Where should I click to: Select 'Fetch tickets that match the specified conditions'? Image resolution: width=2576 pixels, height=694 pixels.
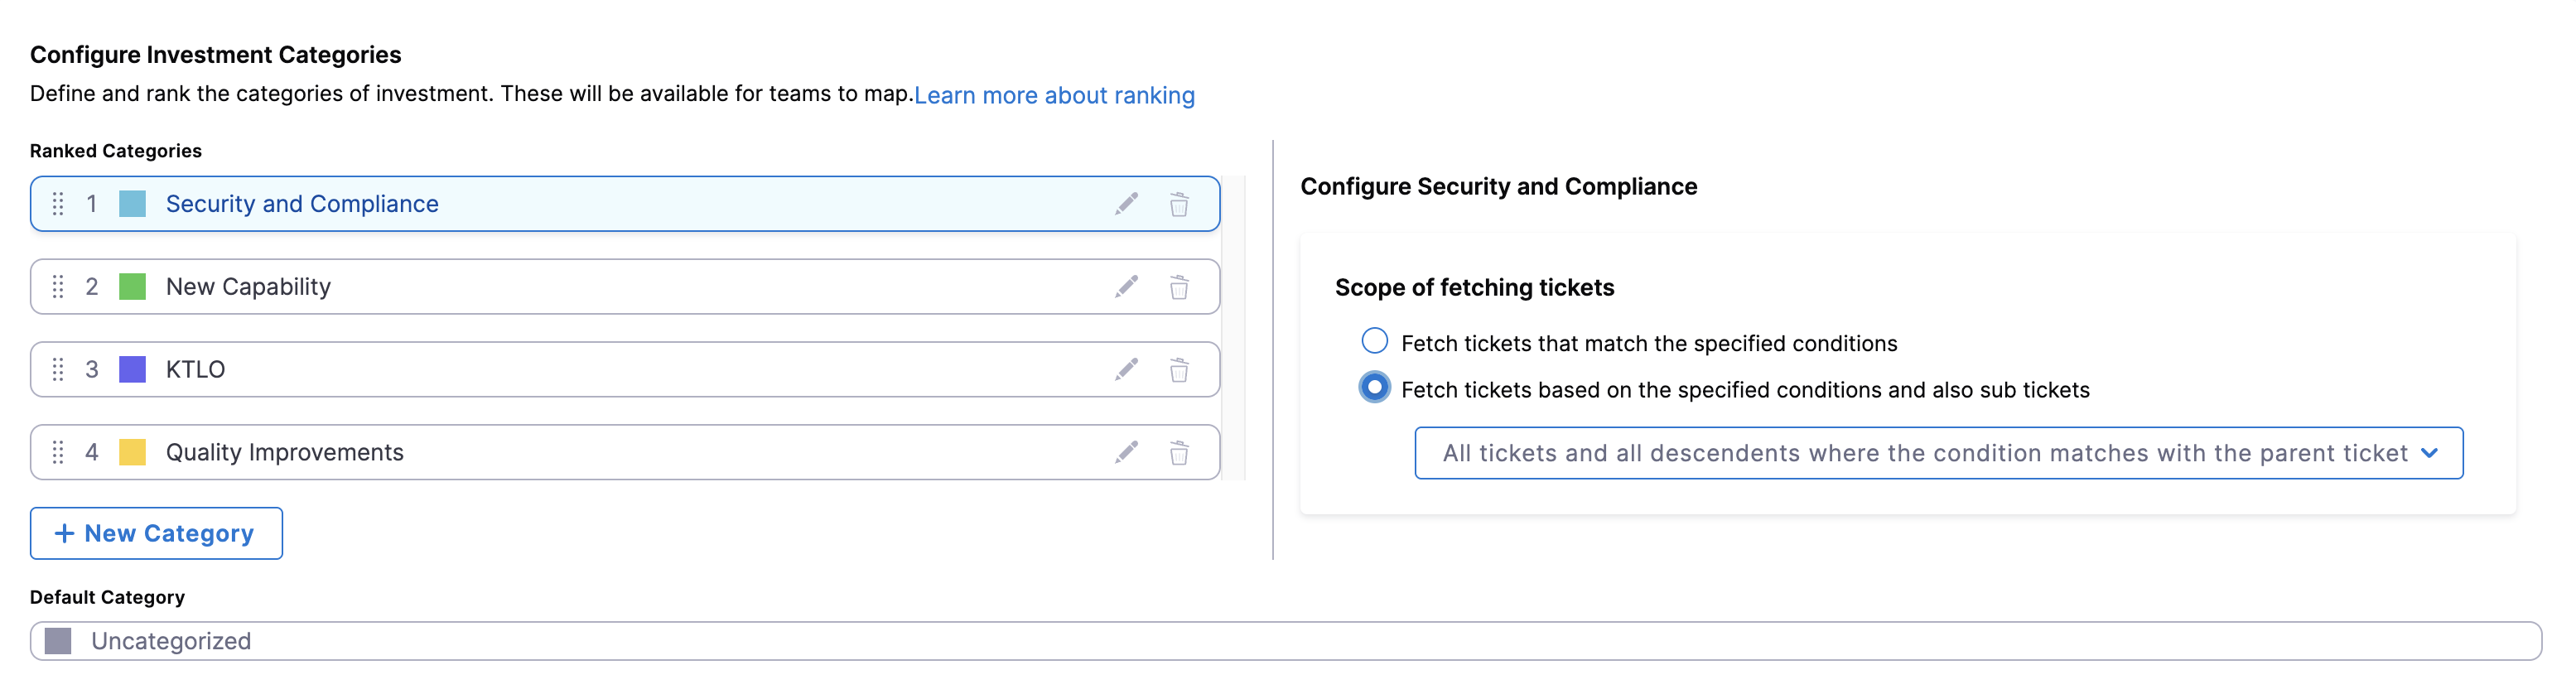point(1374,342)
